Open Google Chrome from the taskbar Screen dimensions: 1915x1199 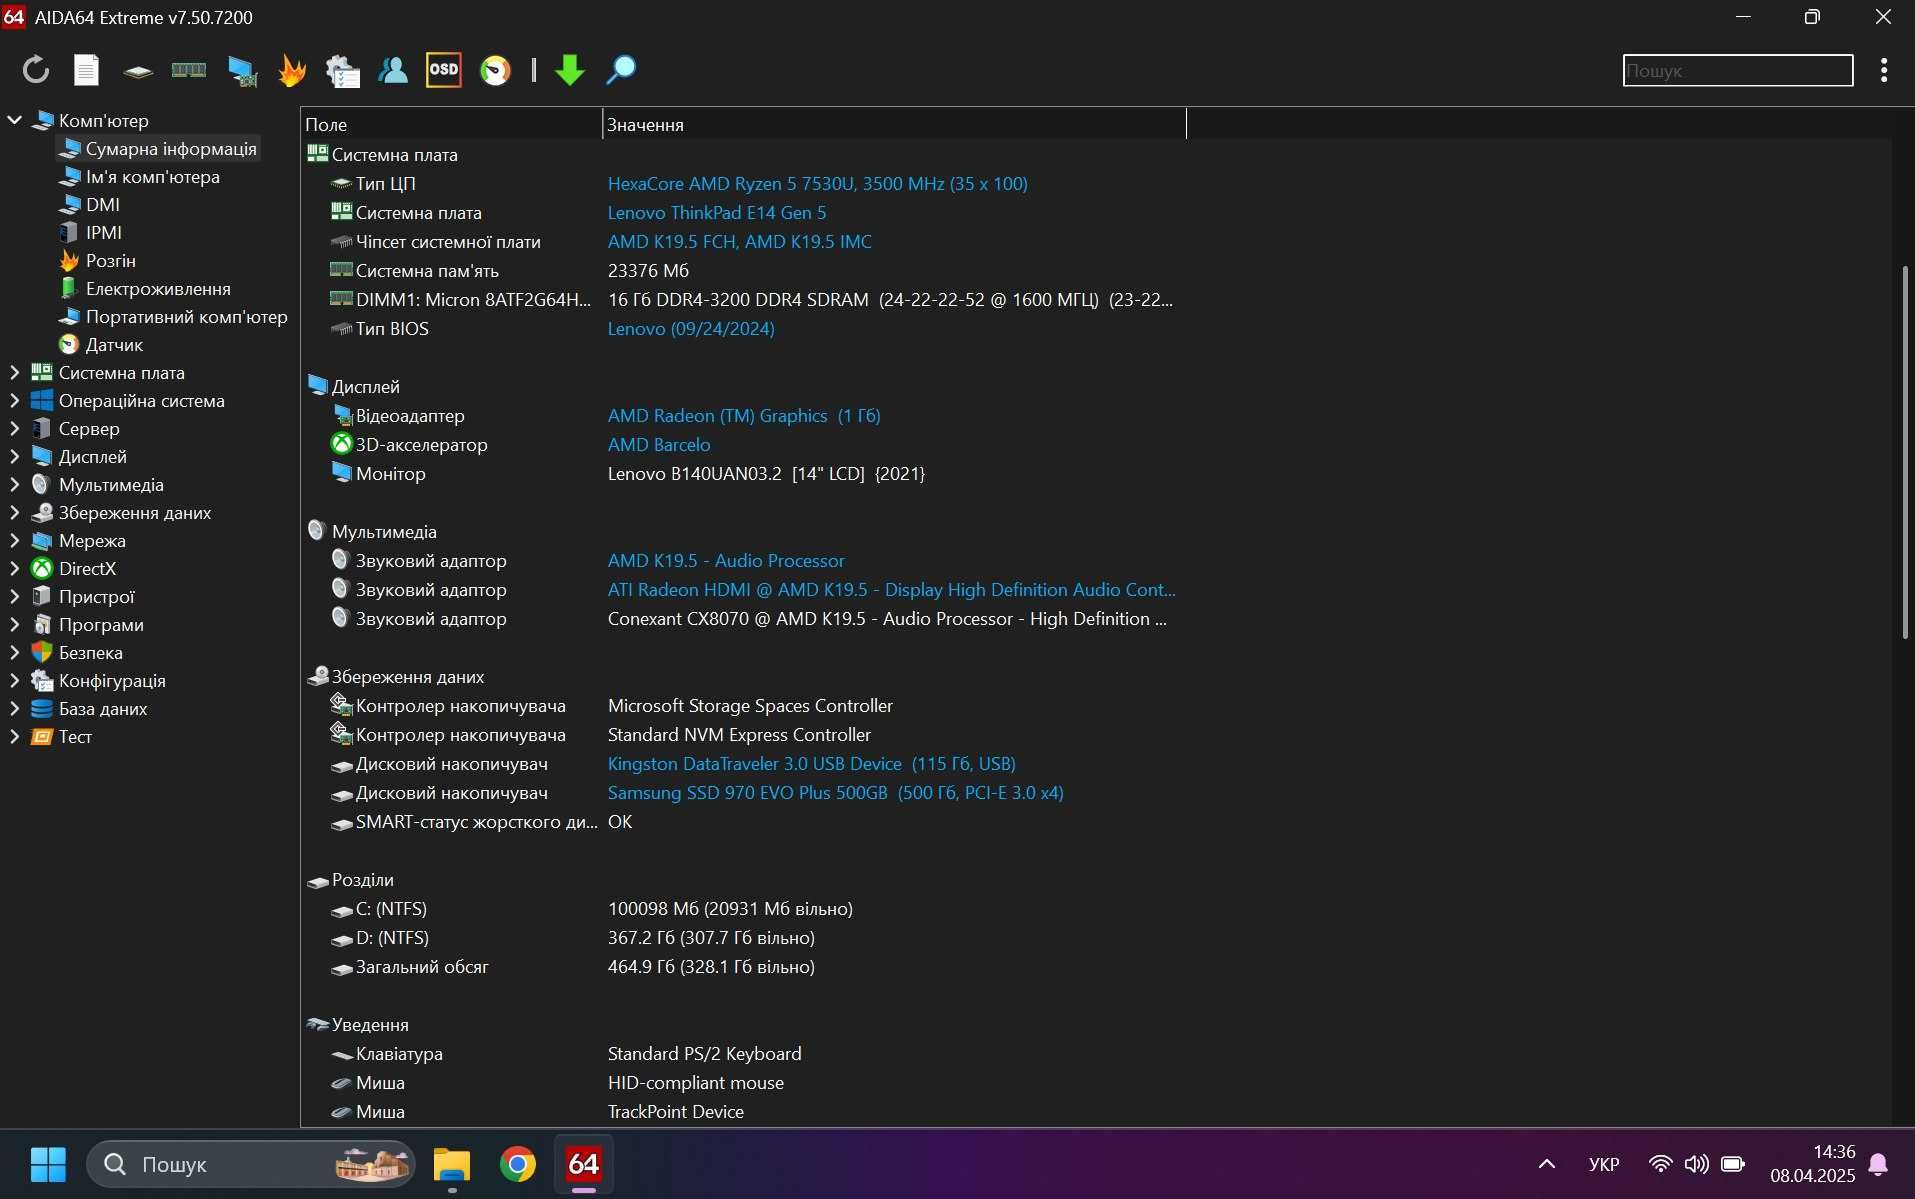(518, 1164)
